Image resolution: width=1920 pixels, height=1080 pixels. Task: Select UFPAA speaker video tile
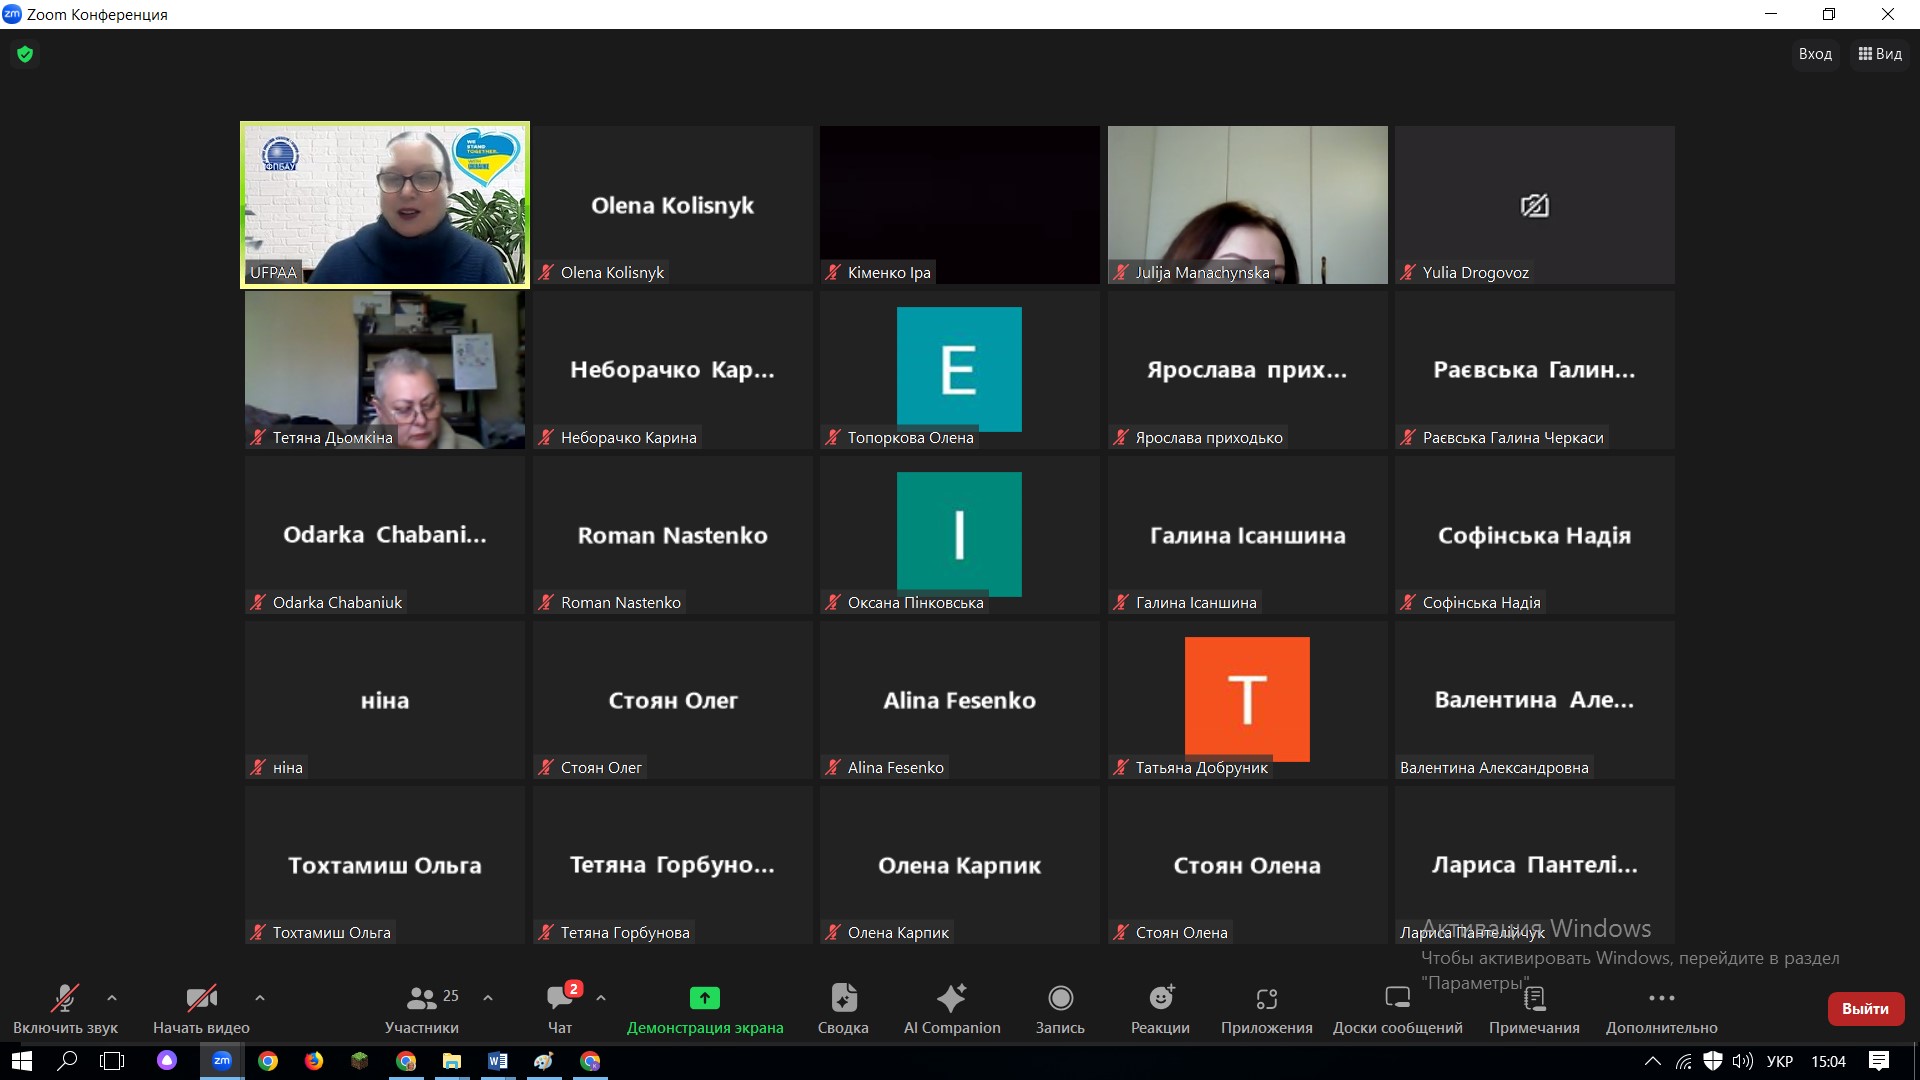pos(385,205)
